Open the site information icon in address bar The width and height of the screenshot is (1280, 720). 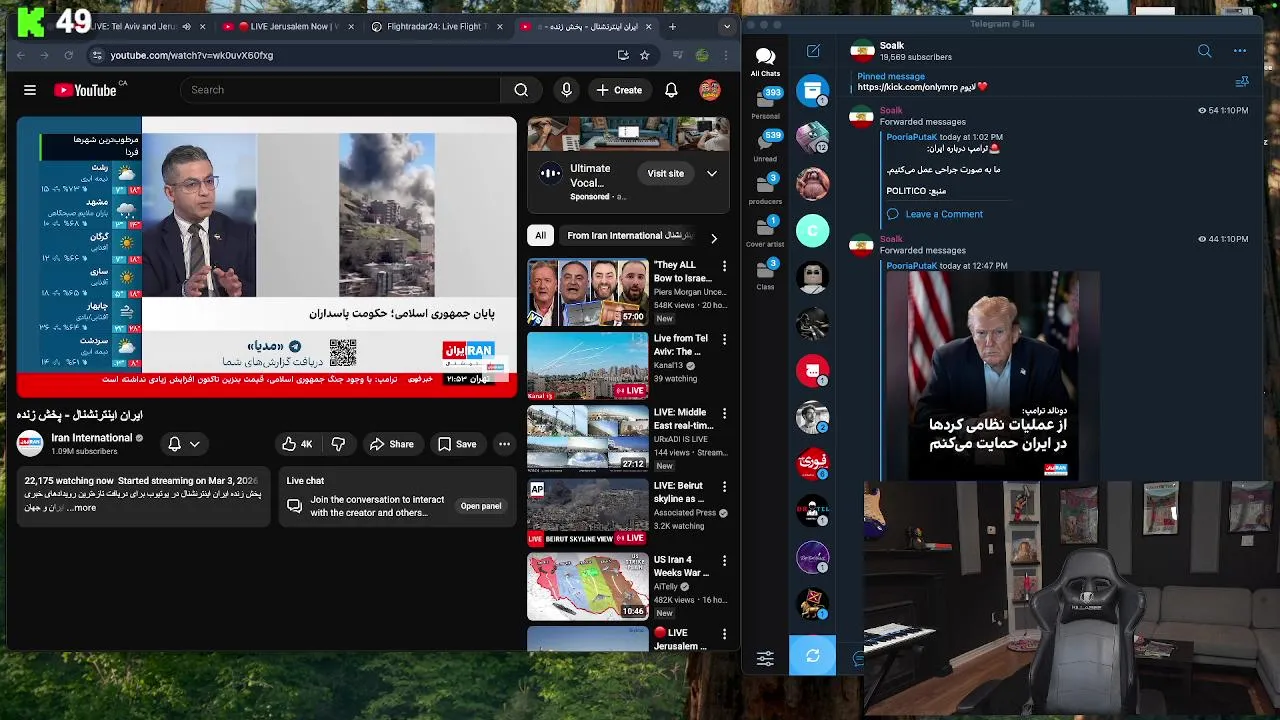96,55
